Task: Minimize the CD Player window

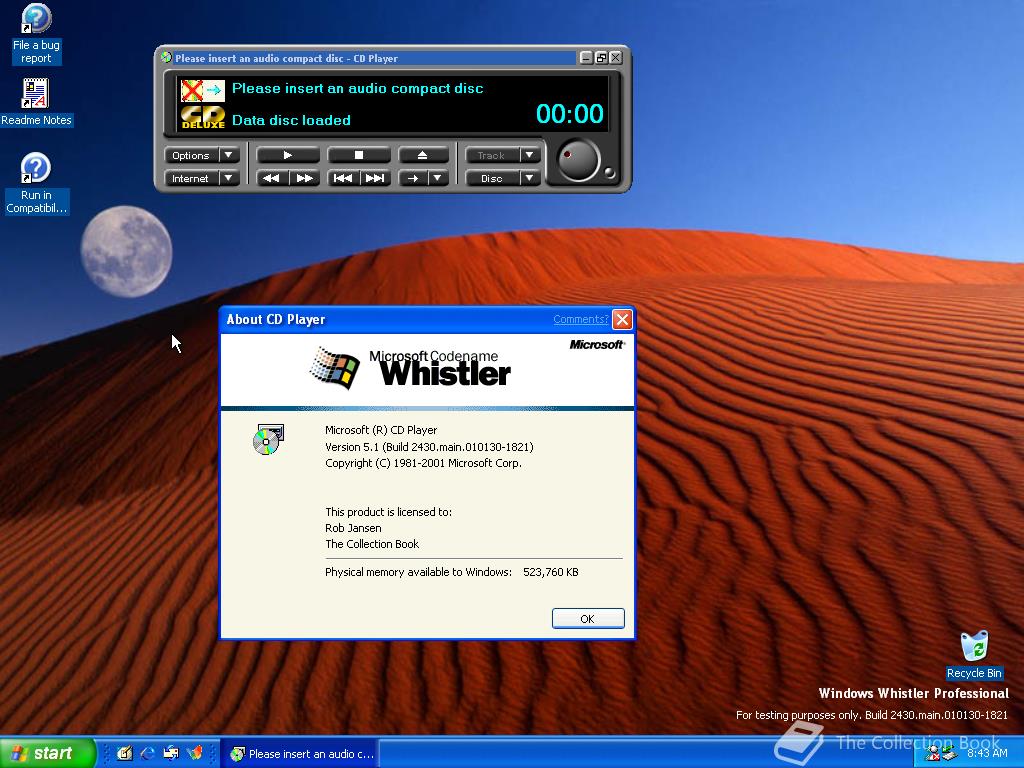Action: coord(586,58)
